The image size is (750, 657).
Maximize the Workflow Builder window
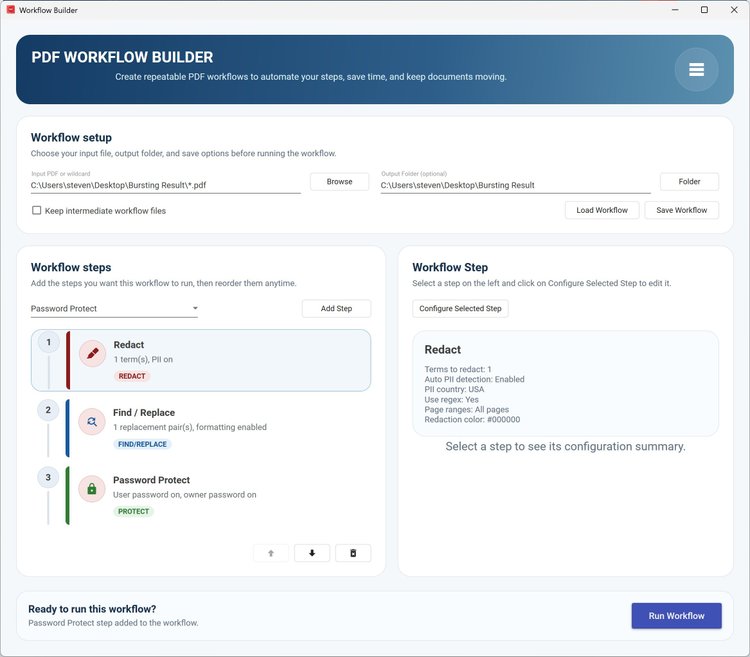pos(704,10)
